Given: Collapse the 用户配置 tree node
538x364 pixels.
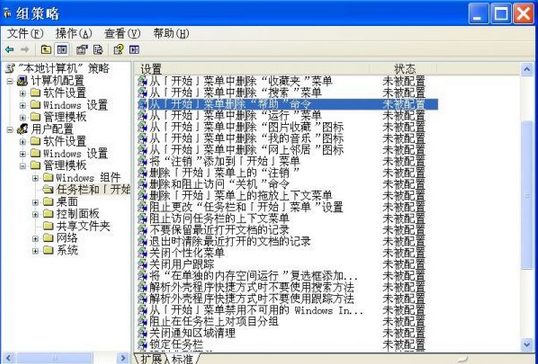Looking at the screenshot, I should (10, 130).
